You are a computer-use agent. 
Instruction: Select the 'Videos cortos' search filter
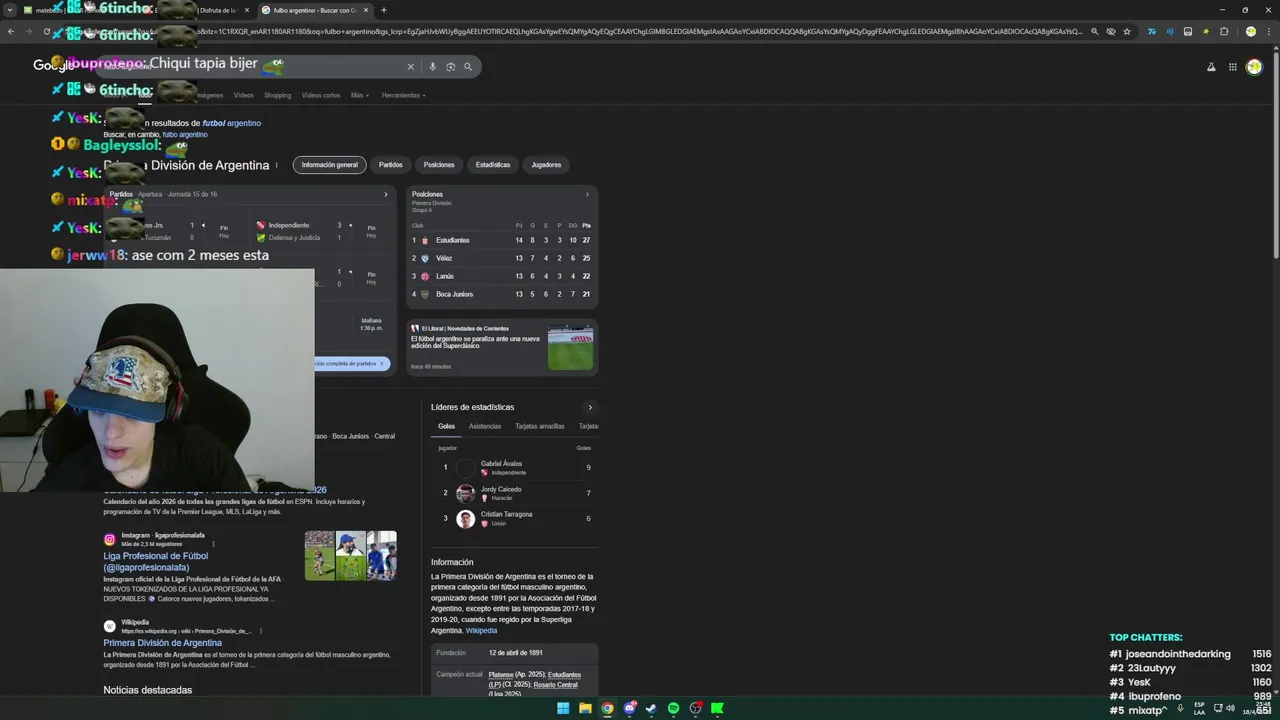point(321,95)
